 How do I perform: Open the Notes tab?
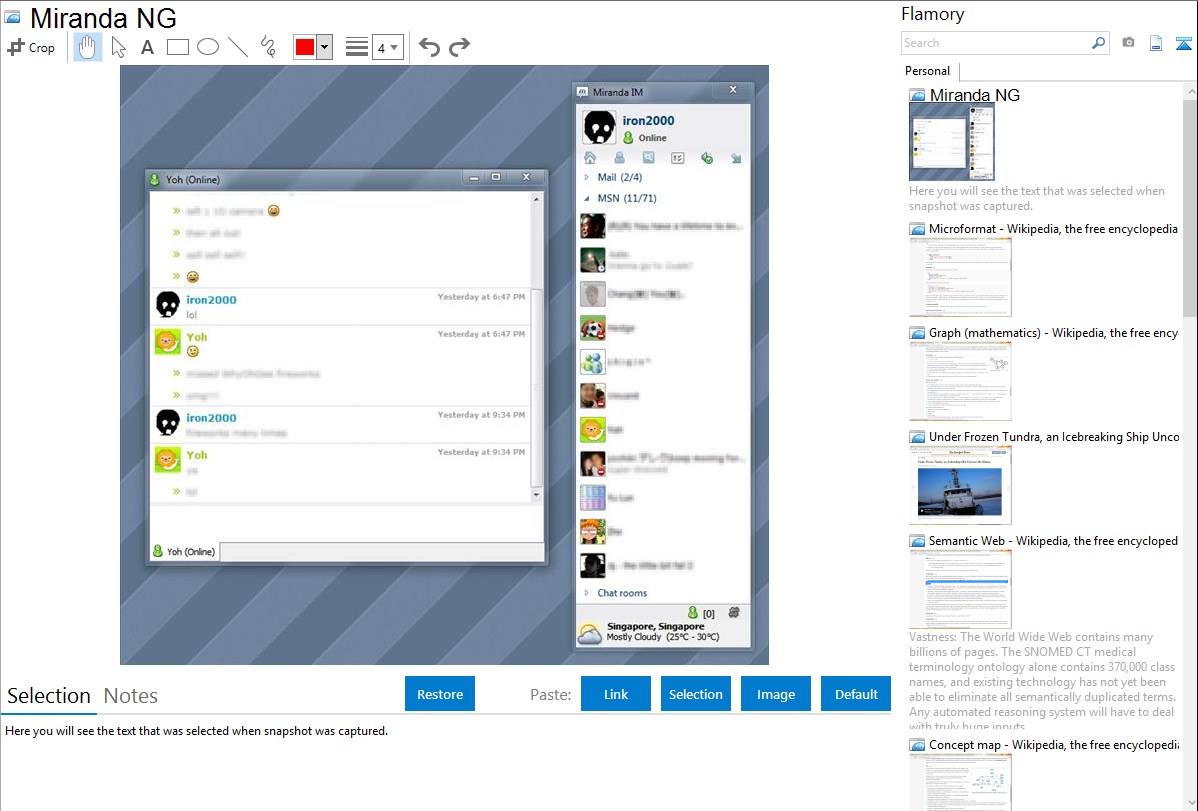pyautogui.click(x=131, y=696)
